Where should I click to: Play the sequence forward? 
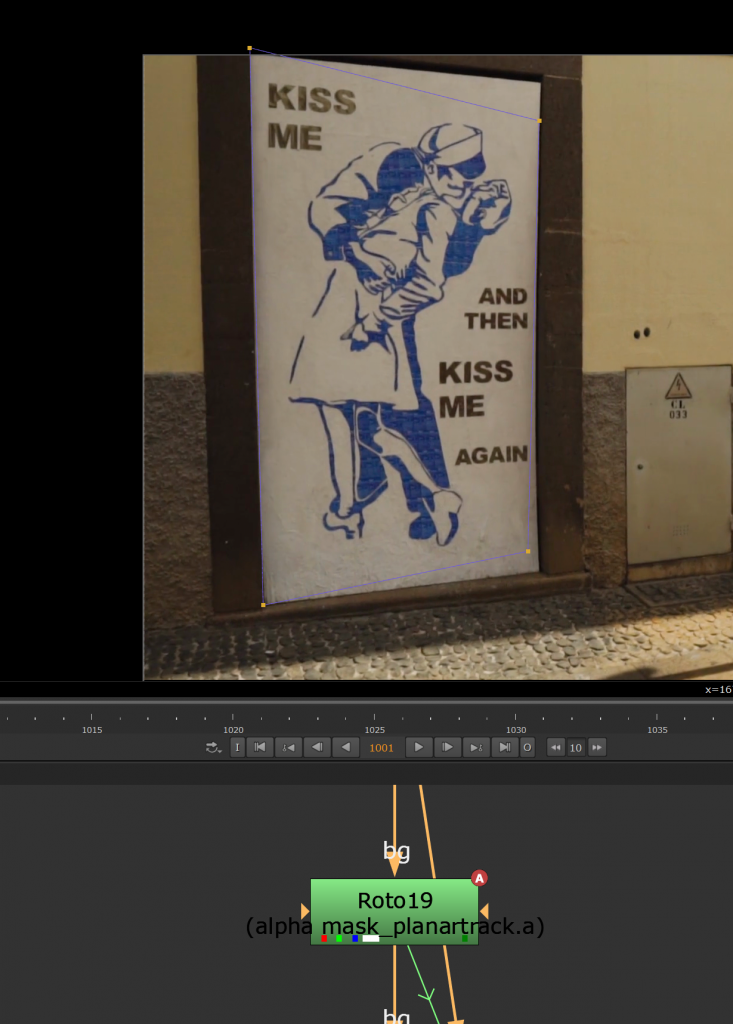418,747
